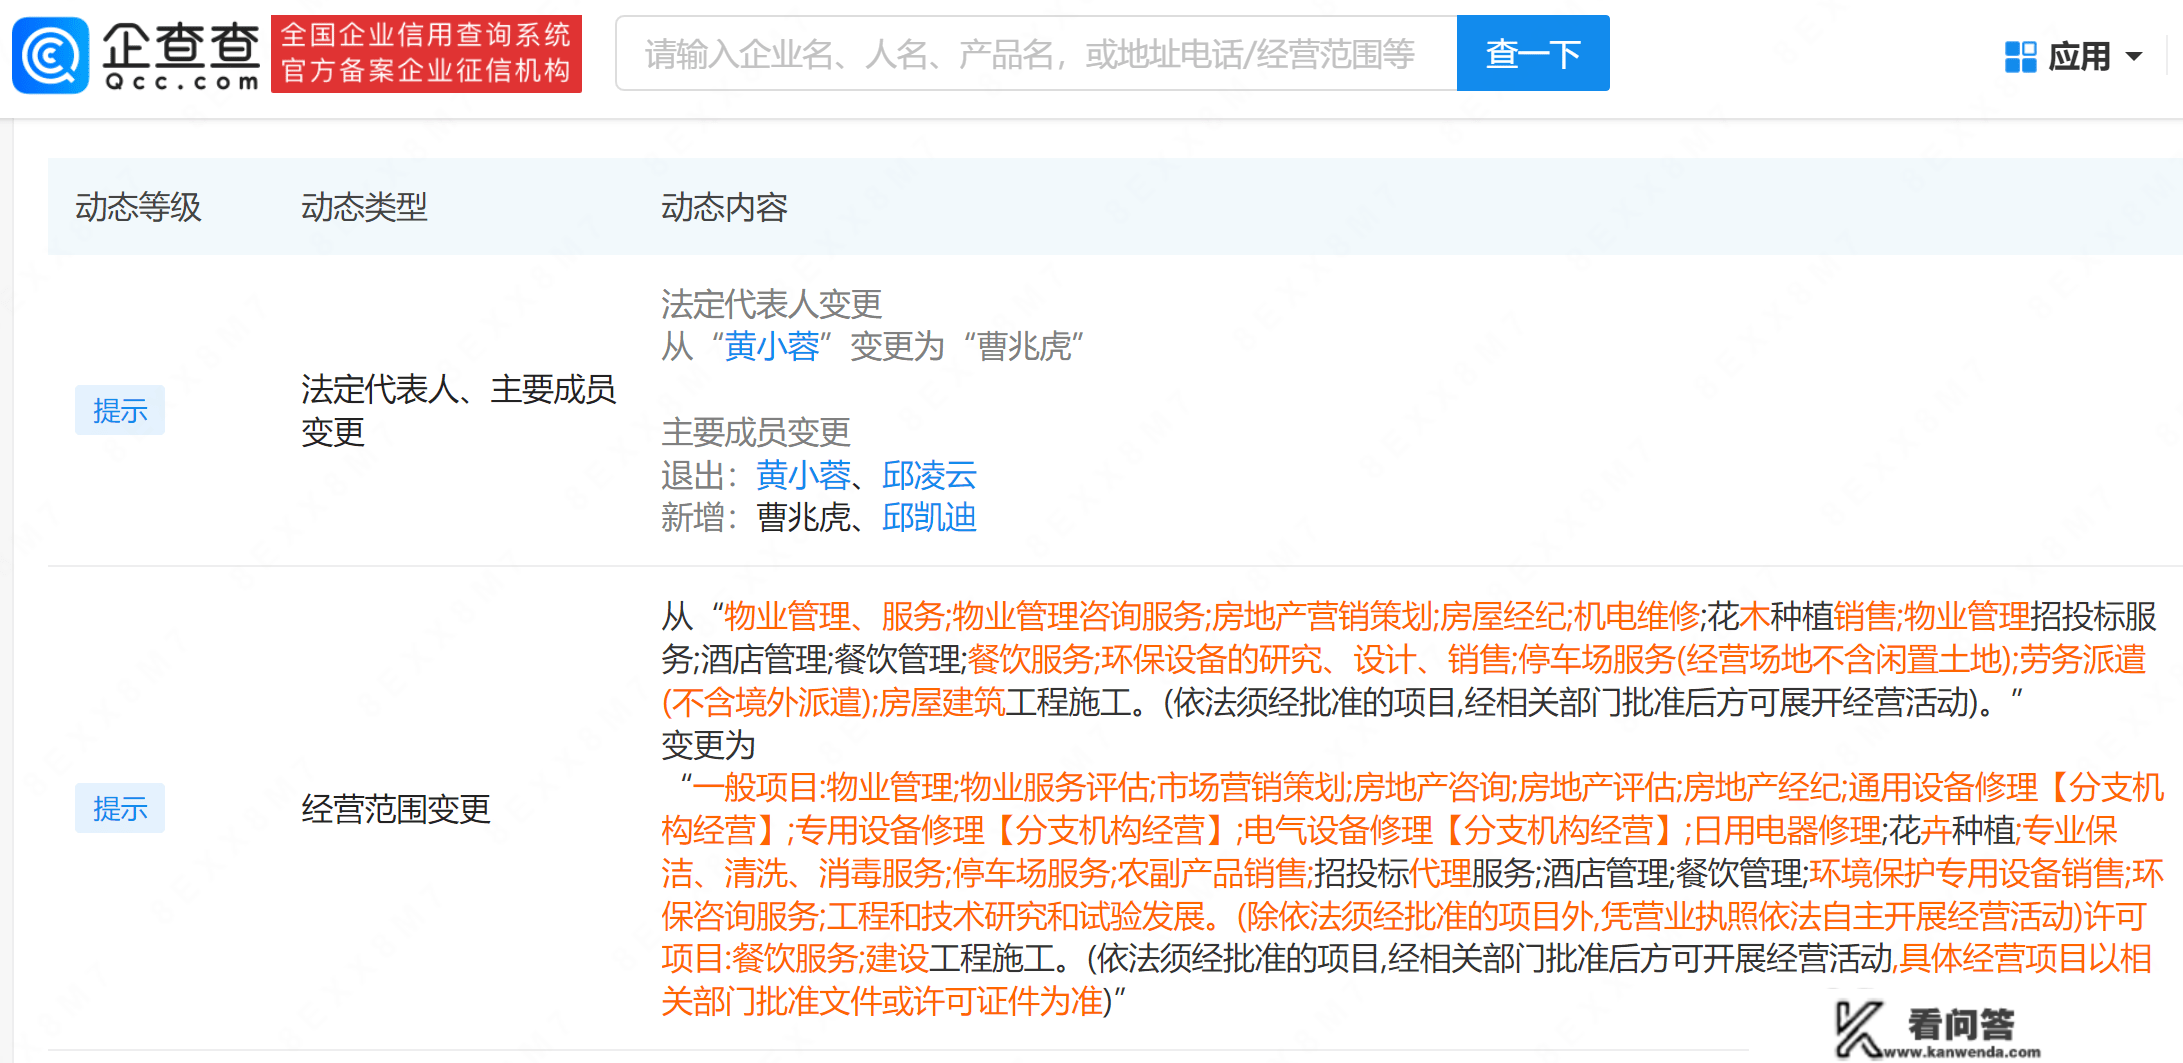This screenshot has width=2183, height=1063.
Task: Click the 企查查 Qcc.com brand wordmark
Action: [x=181, y=56]
